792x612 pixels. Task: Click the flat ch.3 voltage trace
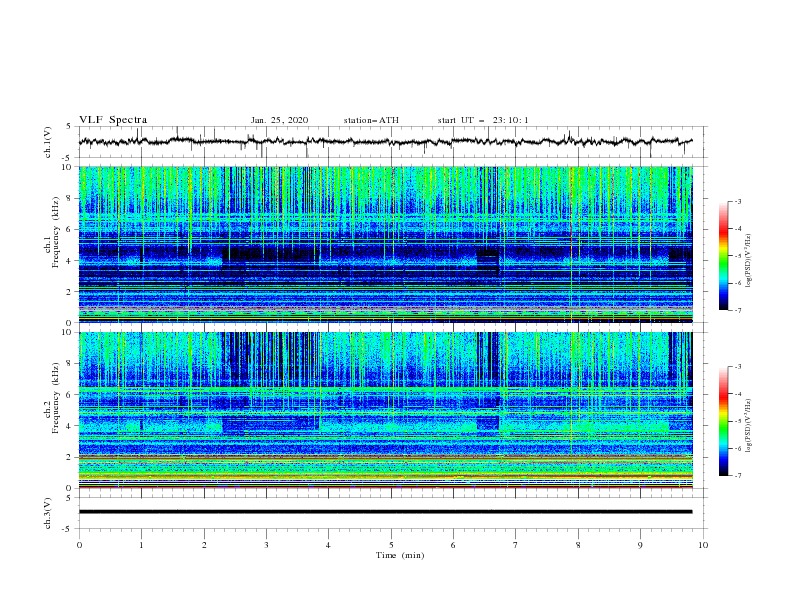(x=385, y=512)
